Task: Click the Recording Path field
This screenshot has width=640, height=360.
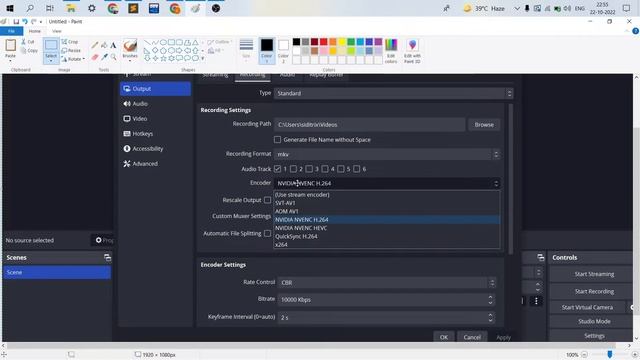Action: (370, 124)
